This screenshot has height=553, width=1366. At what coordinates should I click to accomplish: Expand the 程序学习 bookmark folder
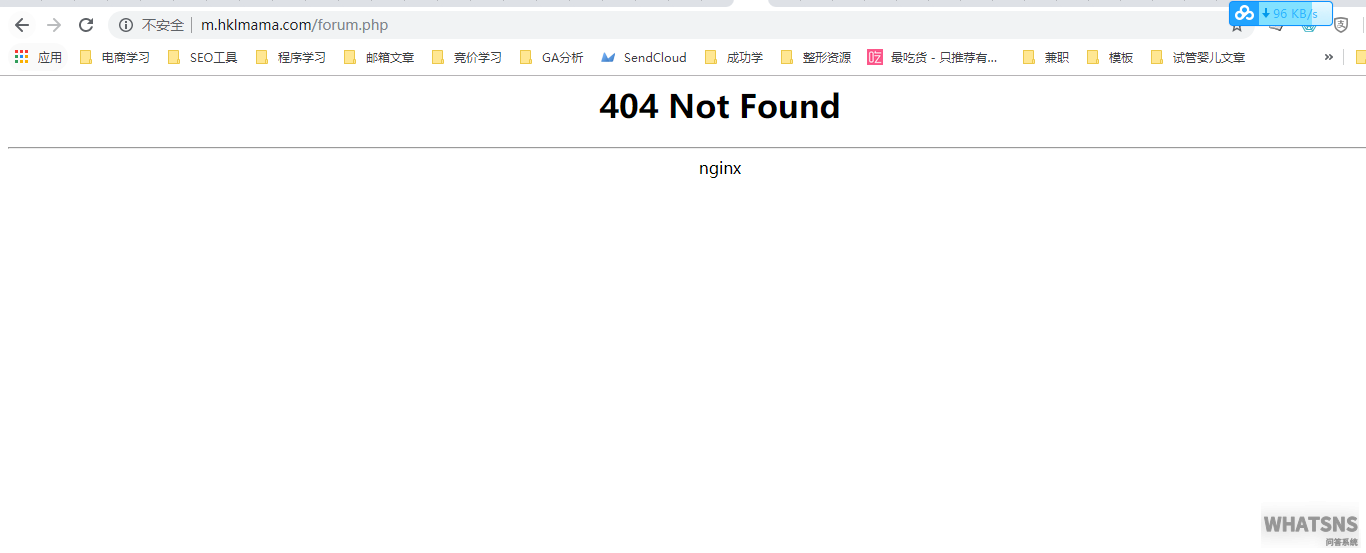(291, 58)
